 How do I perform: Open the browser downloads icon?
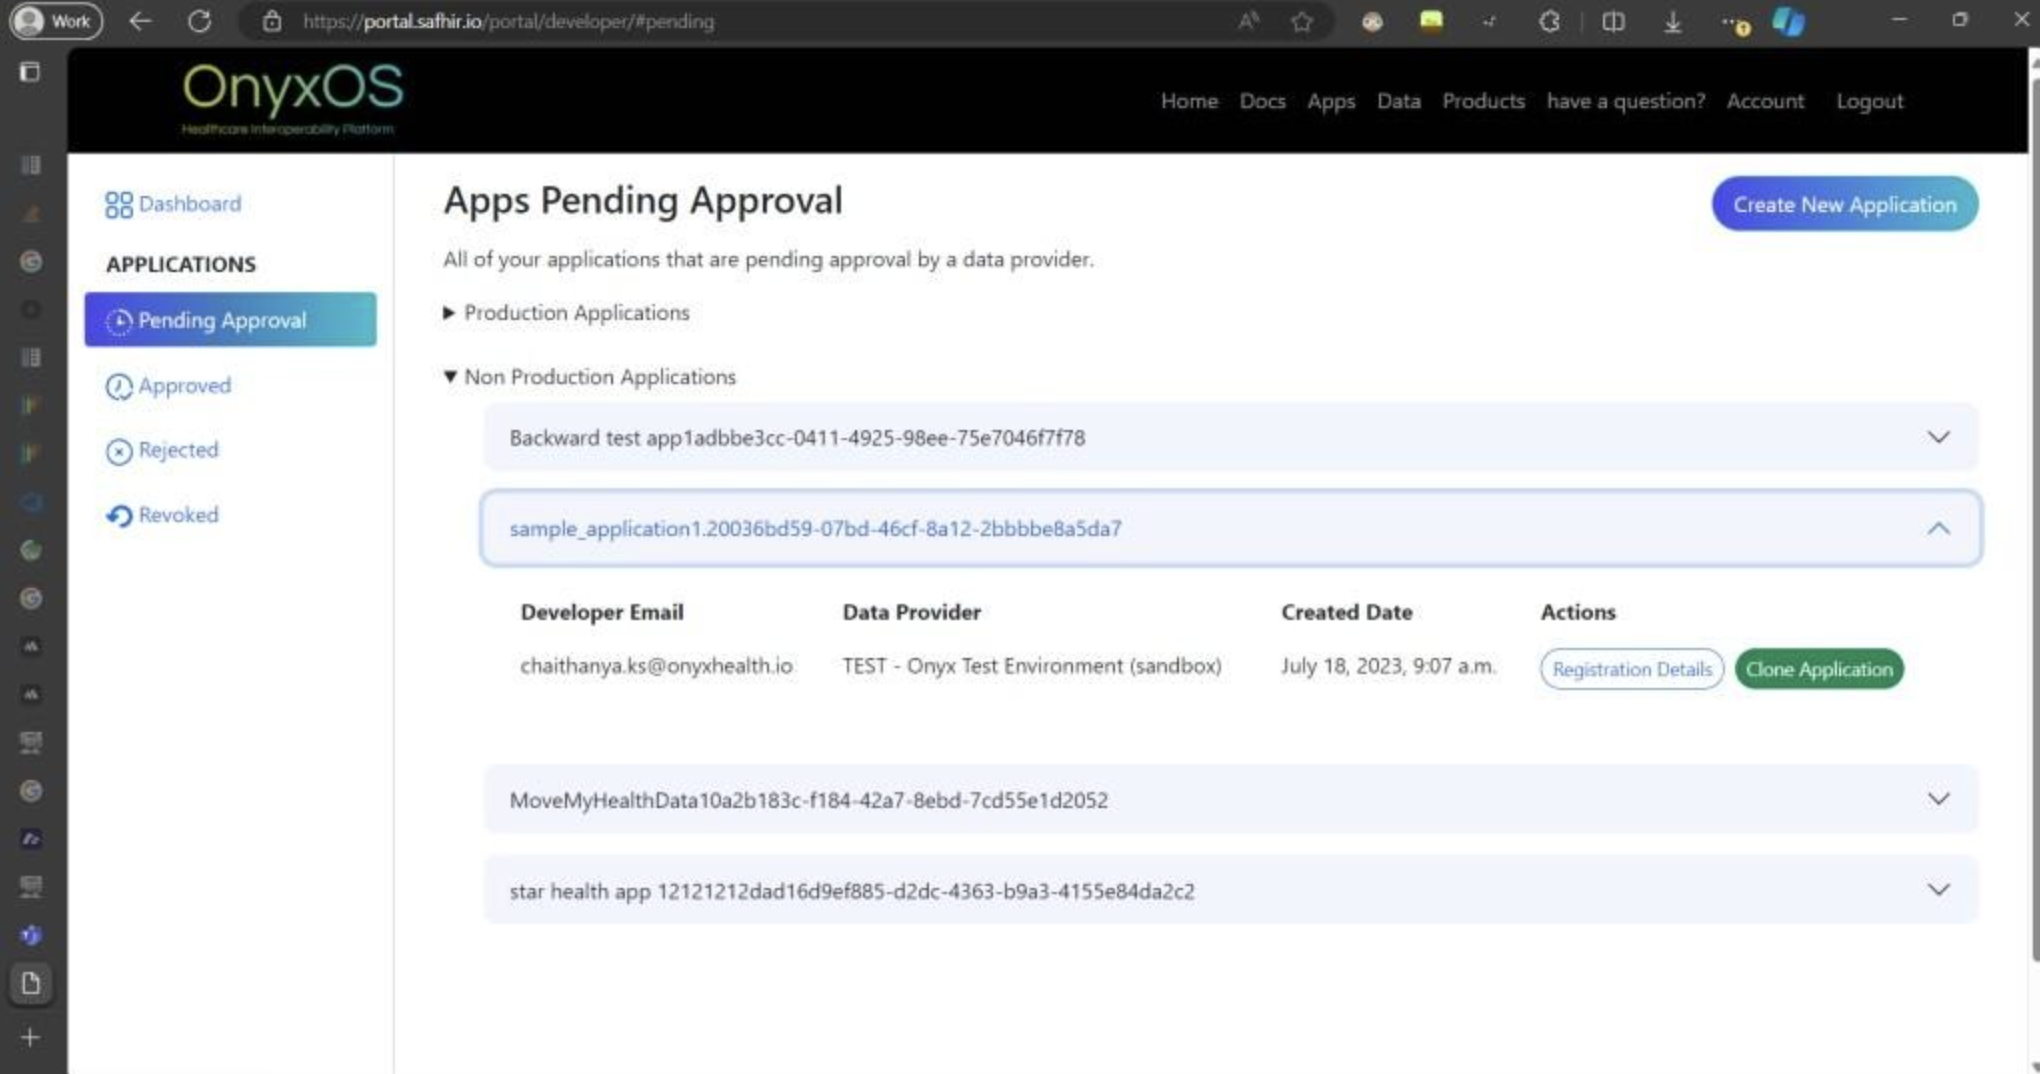(1672, 22)
